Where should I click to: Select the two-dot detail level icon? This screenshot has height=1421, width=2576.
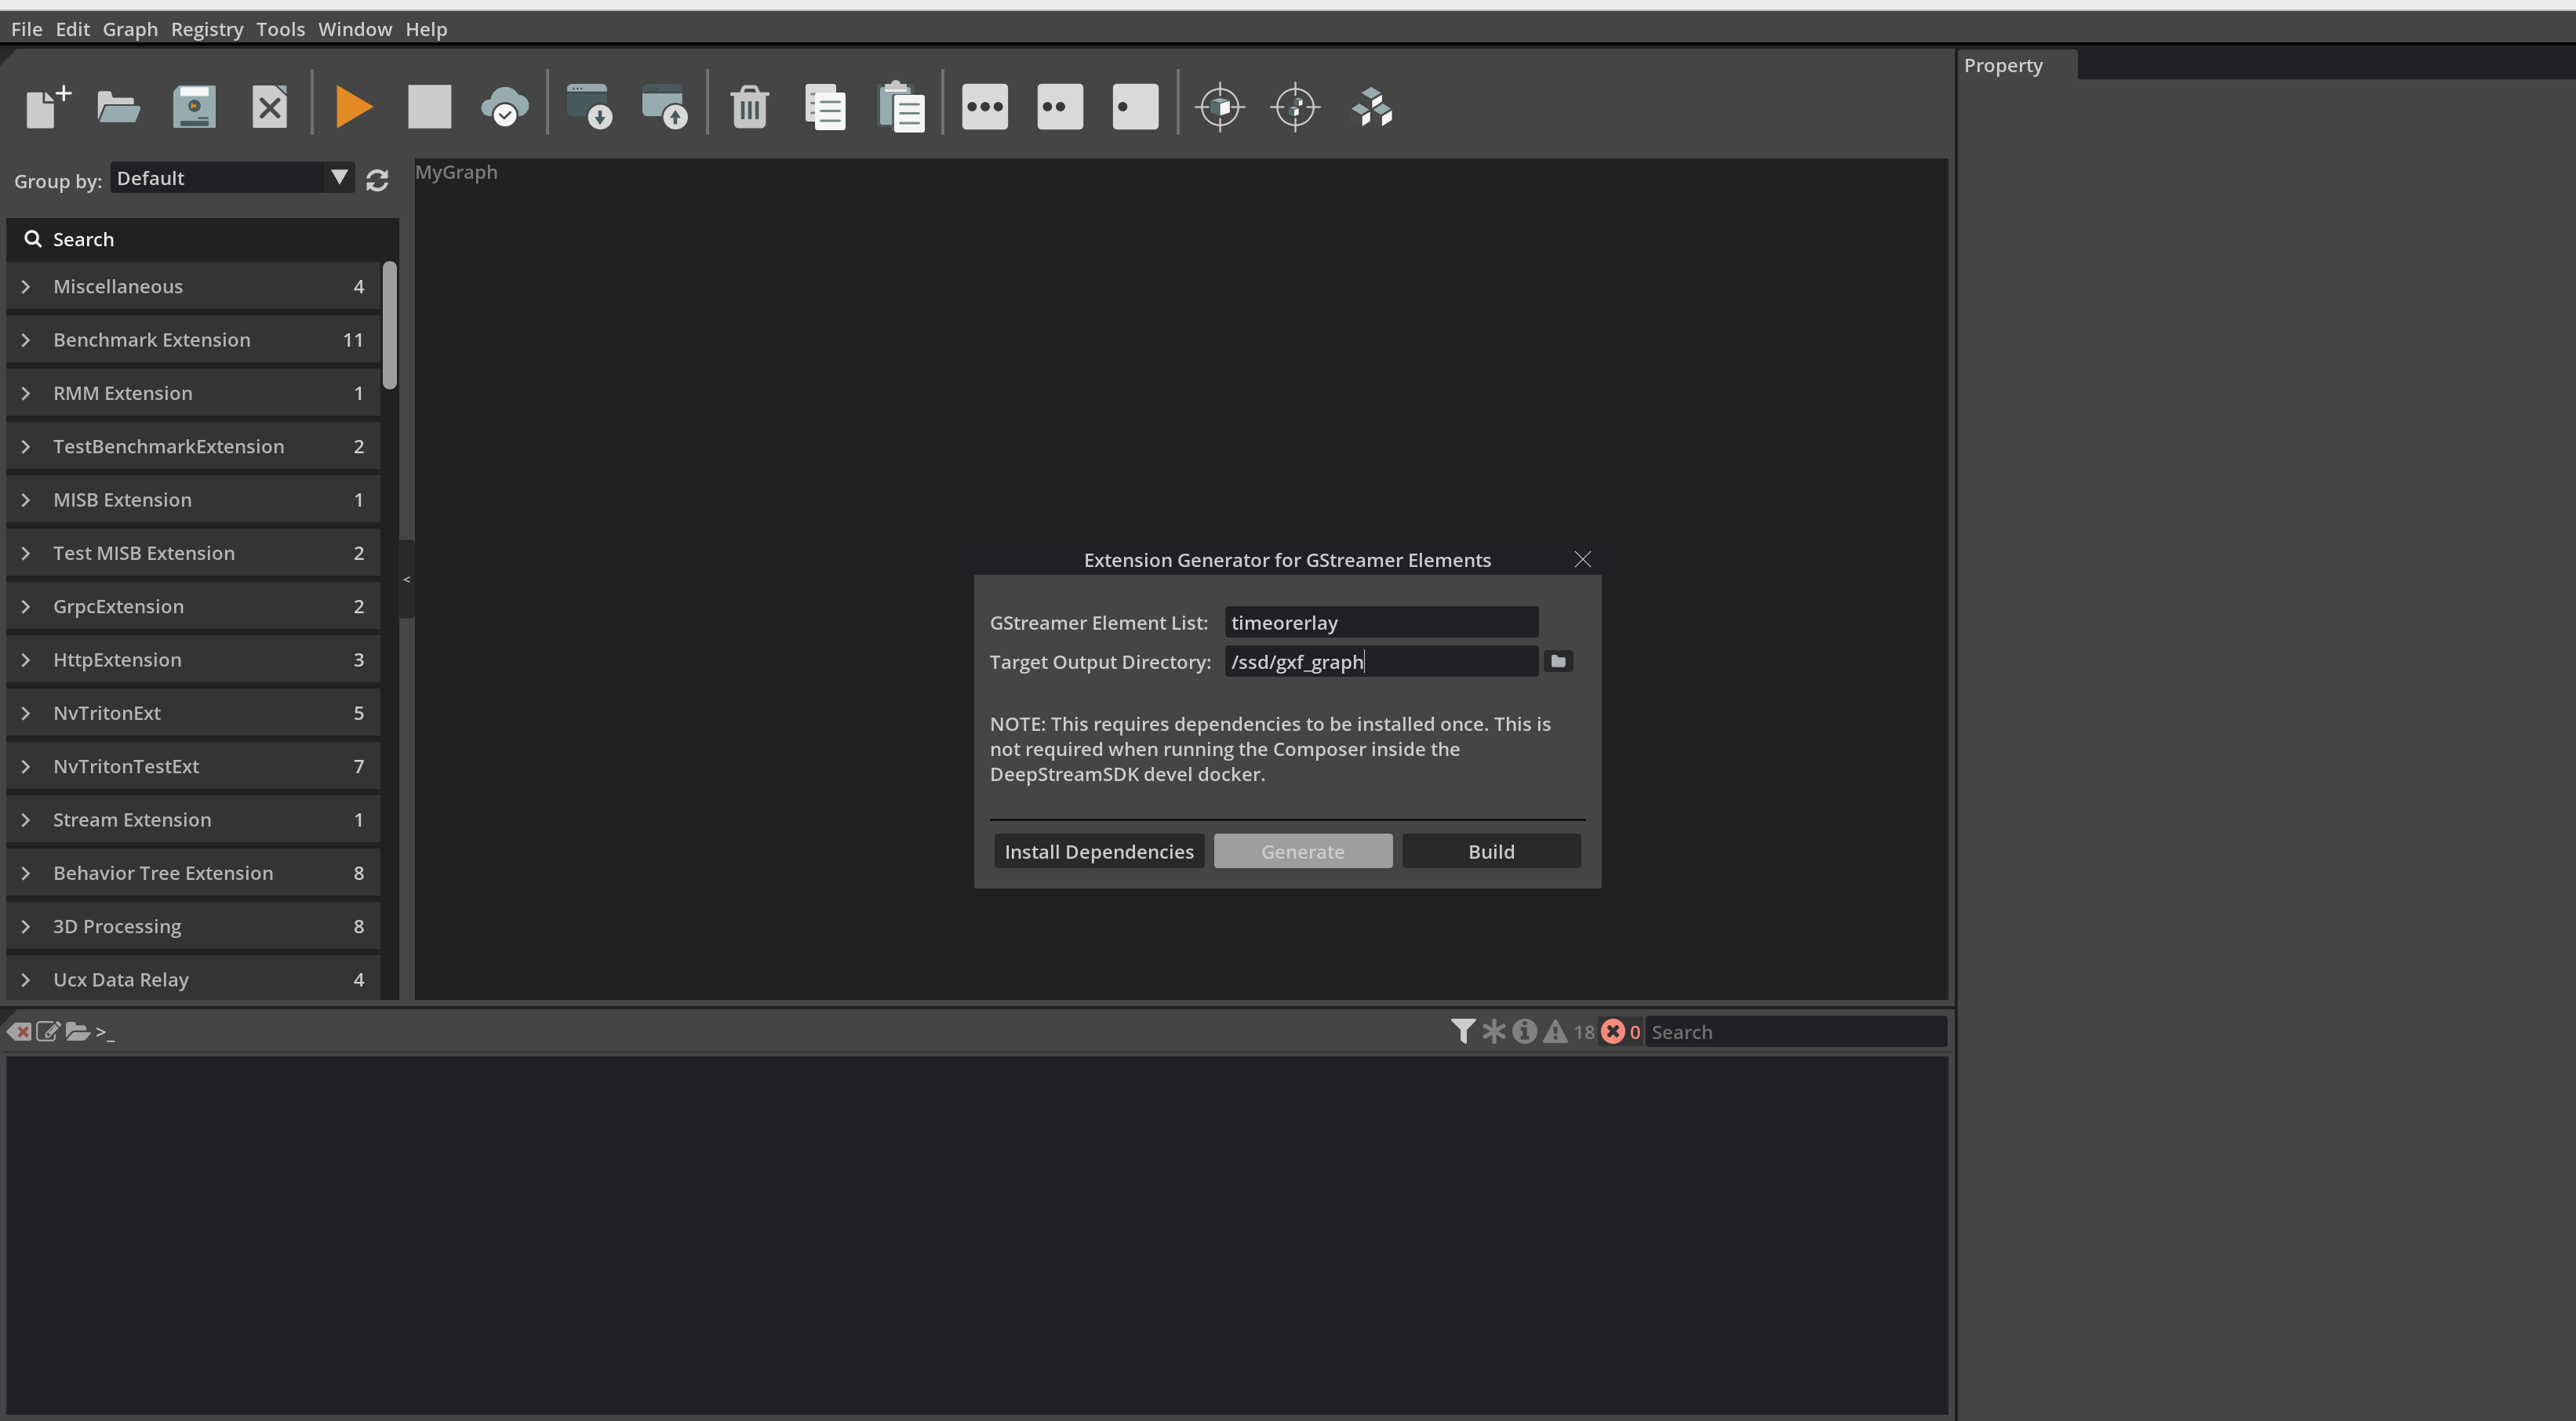click(x=1060, y=107)
